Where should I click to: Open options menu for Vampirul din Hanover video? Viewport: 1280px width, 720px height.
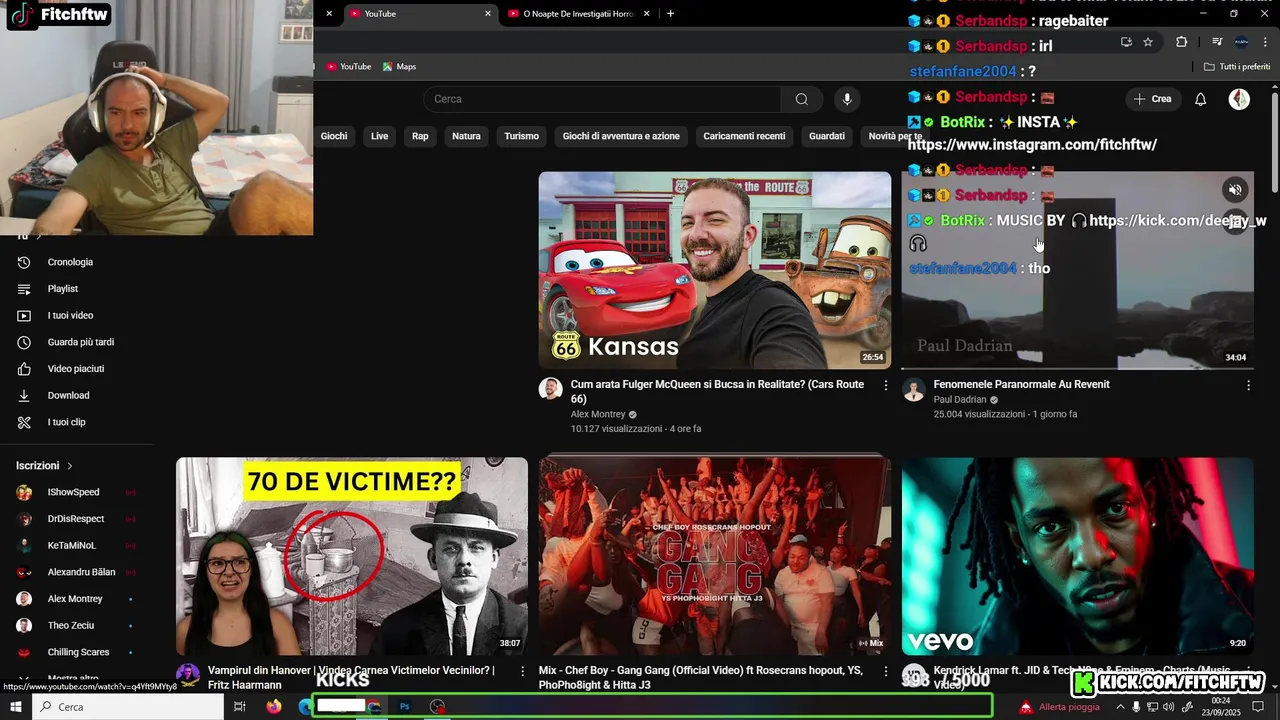pos(522,671)
